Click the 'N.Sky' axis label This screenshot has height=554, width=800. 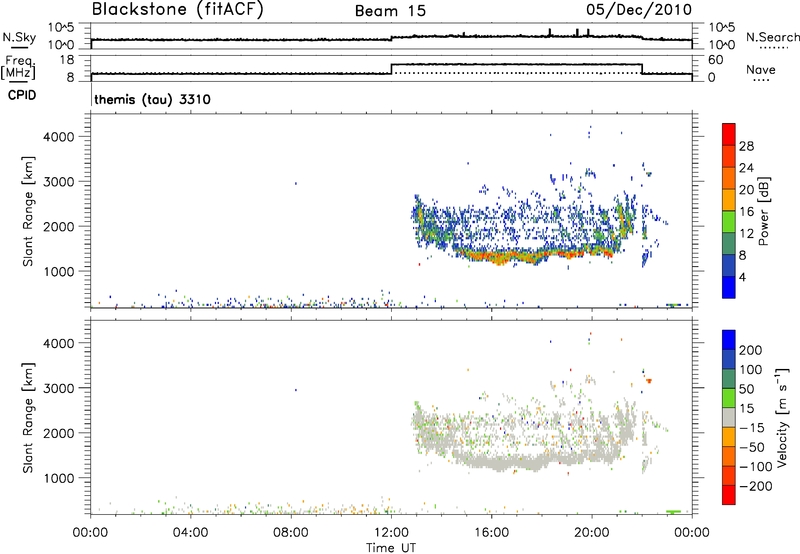[19, 37]
